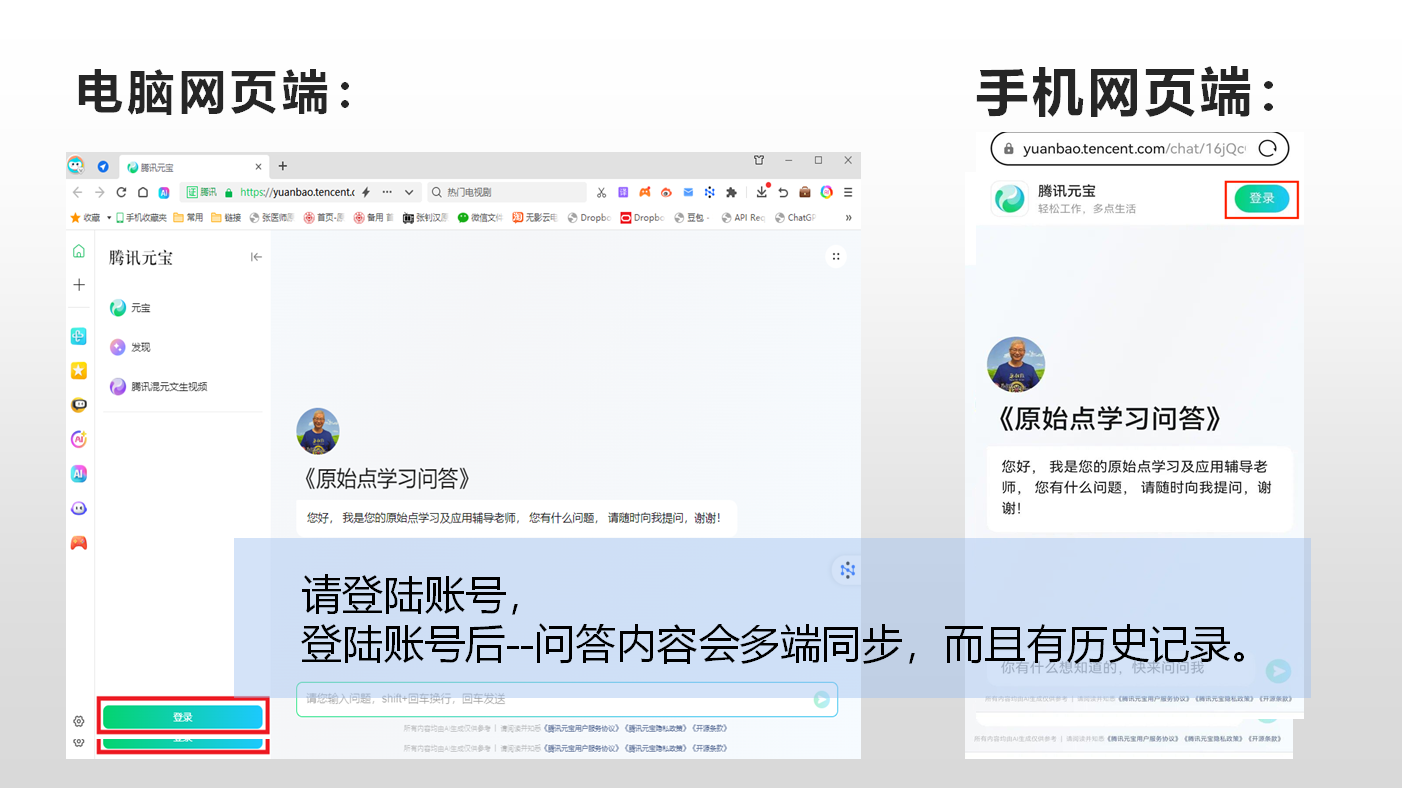Screen dimensions: 1402x788
Task: Click the plus icon for new chat
Action: [x=79, y=285]
